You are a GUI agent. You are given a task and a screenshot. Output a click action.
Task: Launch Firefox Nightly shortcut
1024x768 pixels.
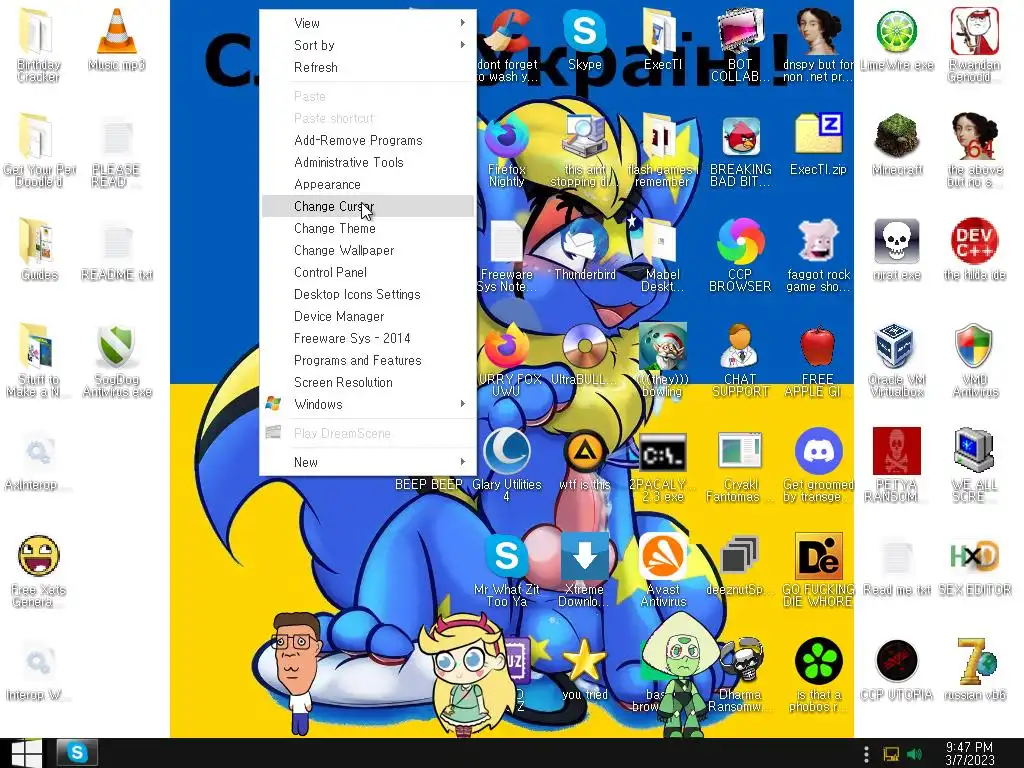(x=506, y=136)
